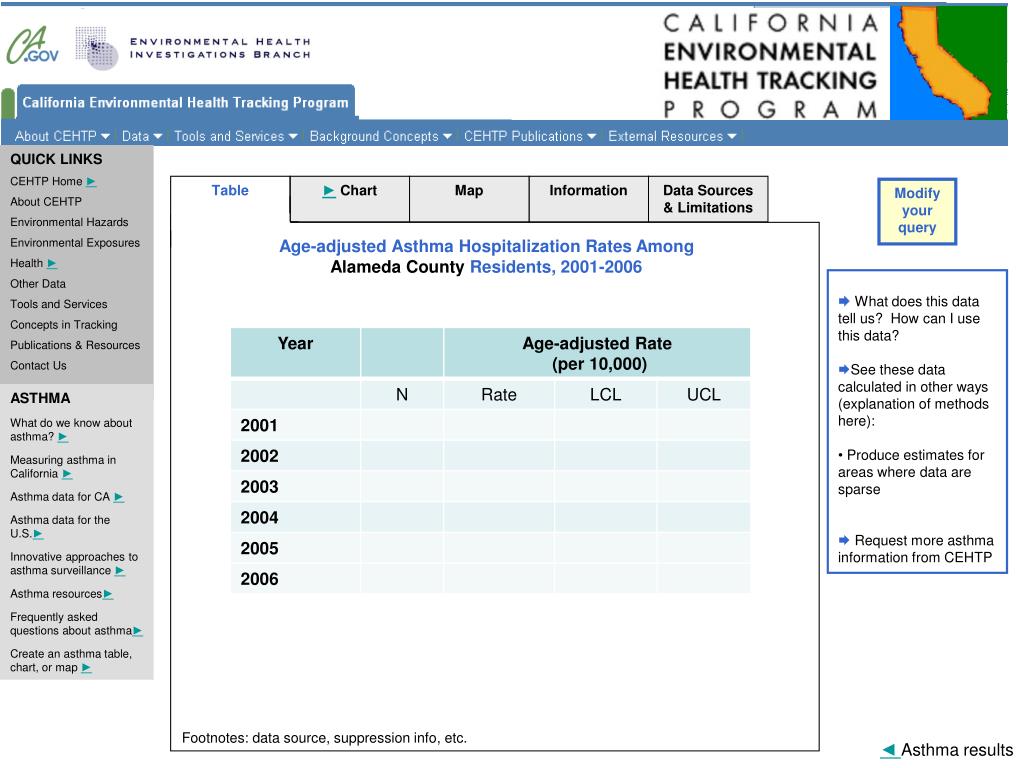This screenshot has width=1024, height=768.
Task: Open Environmental Hazards link
Action: (69, 222)
